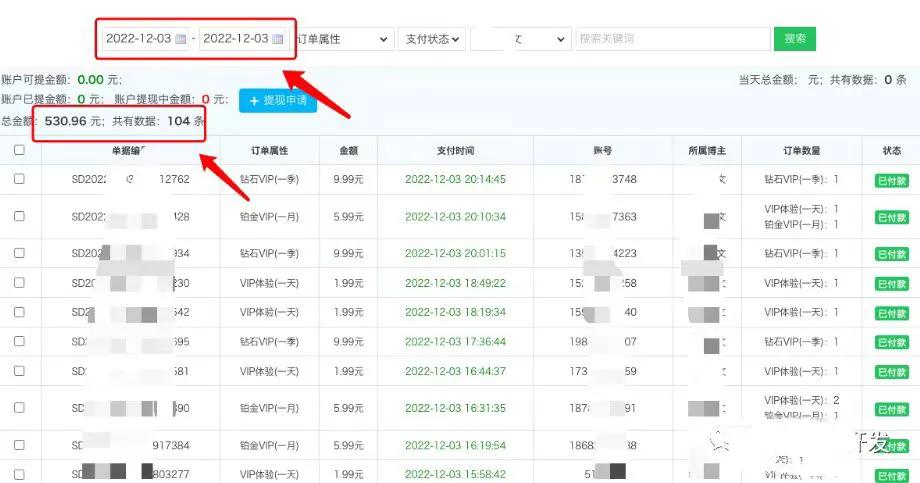This screenshot has width=920, height=483.
Task: Click payment time 2022-12-03 18:49:22
Action: click(455, 283)
